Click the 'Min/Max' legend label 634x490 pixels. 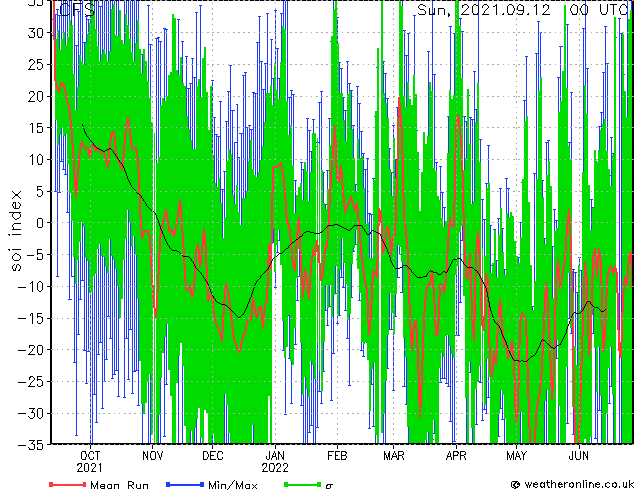[233, 485]
